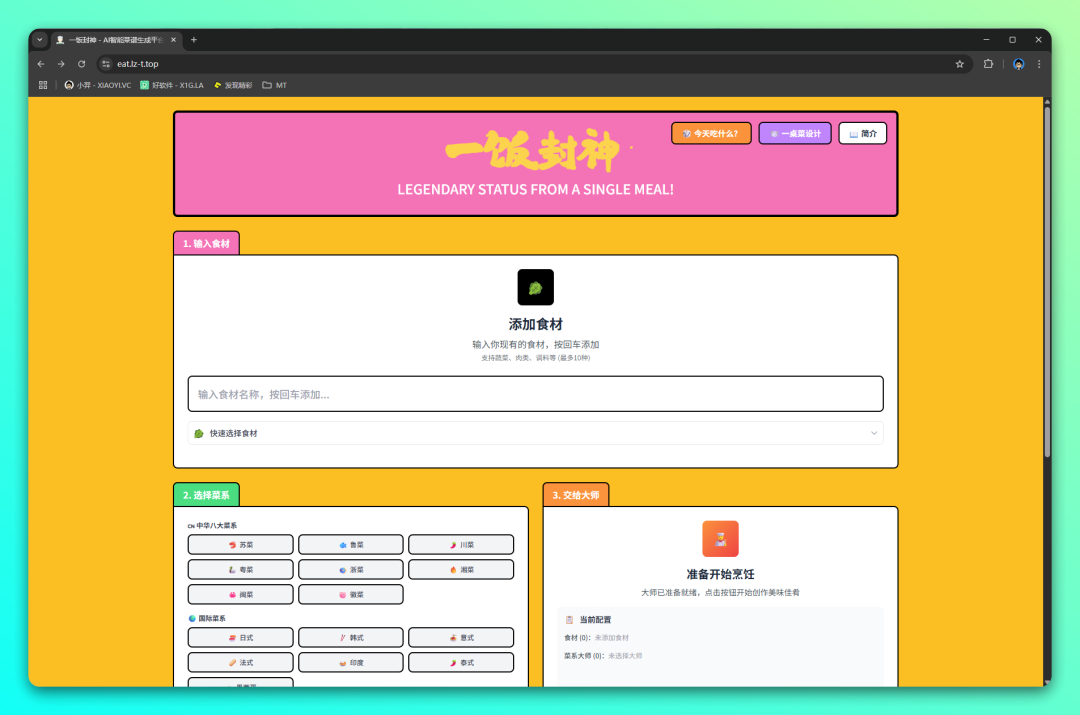Switch to the 3. 交给大师 tab label
Screen dimensions: 1080x715
[576, 495]
